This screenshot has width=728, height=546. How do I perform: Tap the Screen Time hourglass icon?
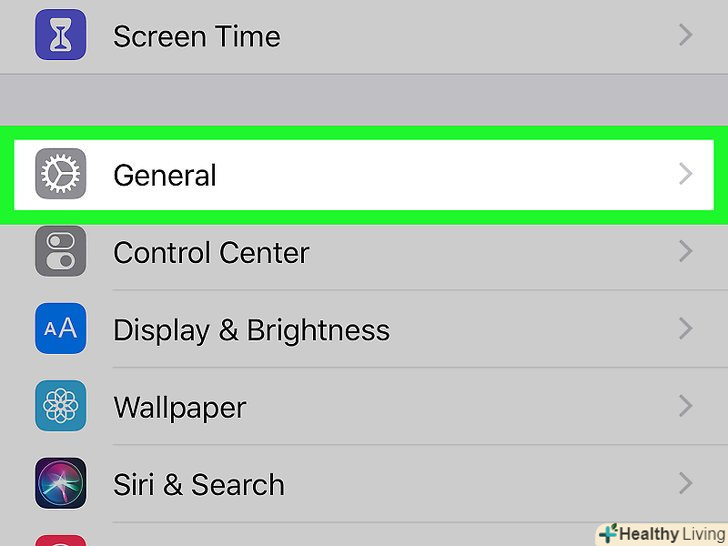[60, 36]
